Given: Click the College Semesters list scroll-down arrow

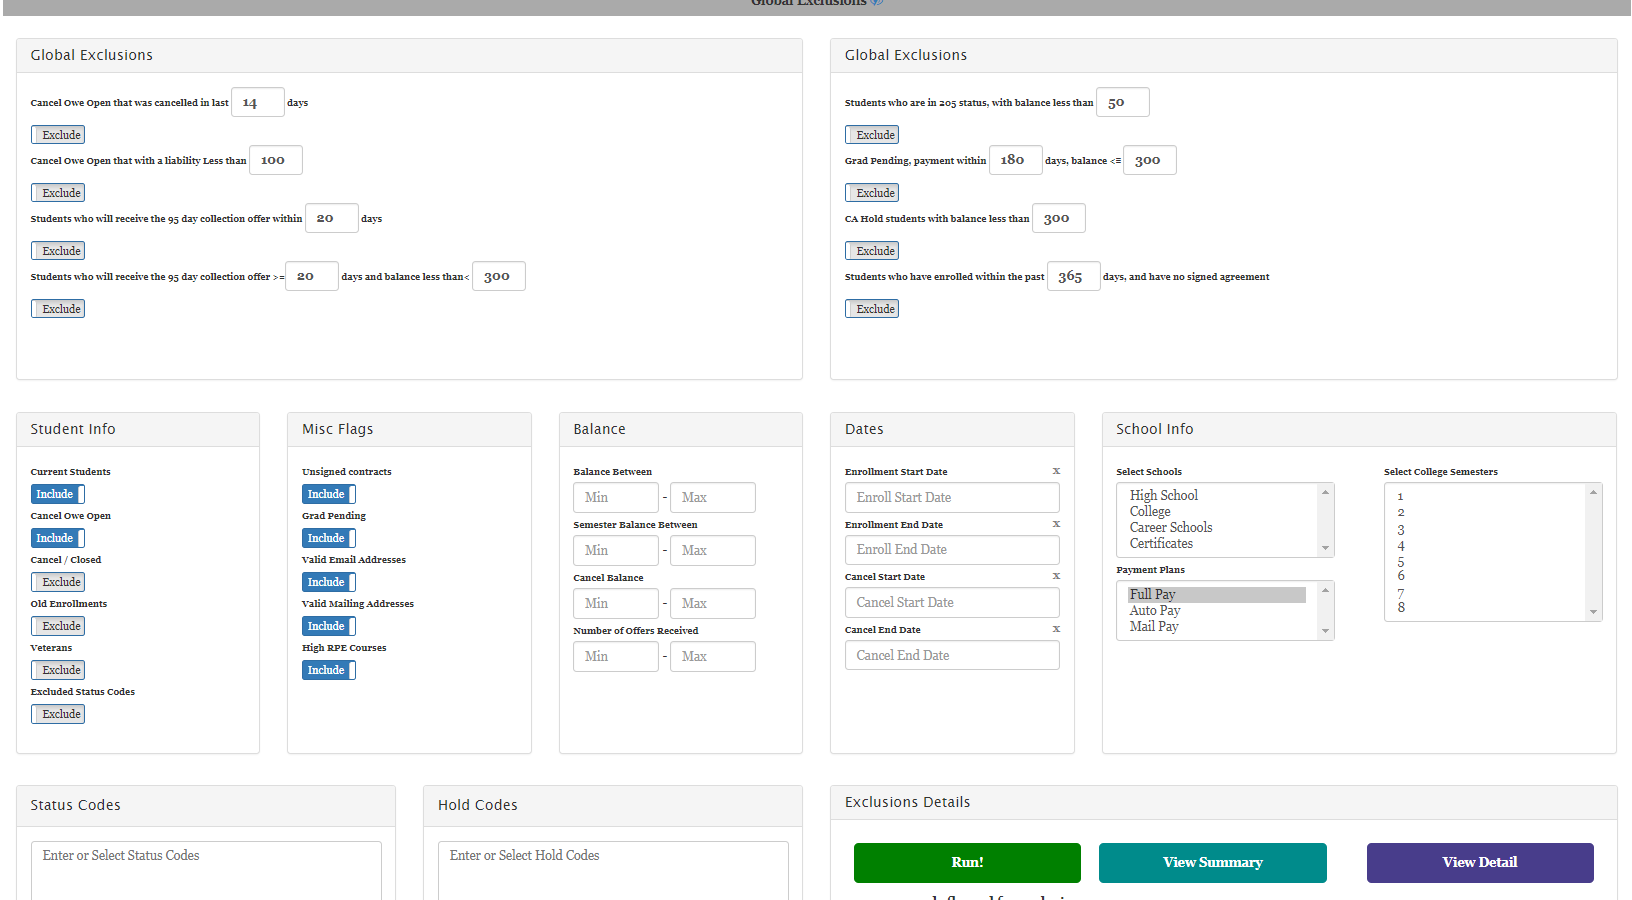Looking at the screenshot, I should coord(1593,612).
